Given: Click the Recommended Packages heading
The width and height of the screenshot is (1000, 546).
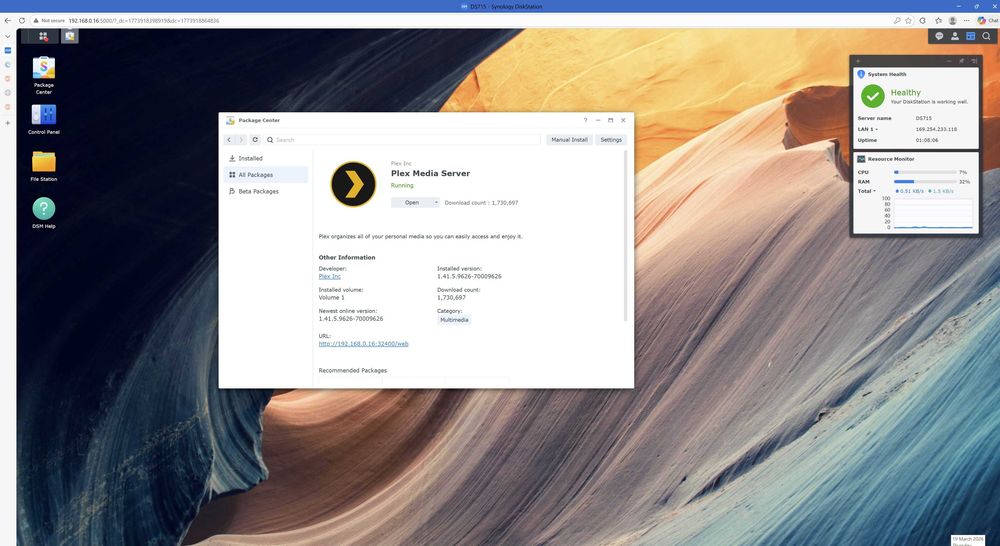Looking at the screenshot, I should (x=353, y=371).
